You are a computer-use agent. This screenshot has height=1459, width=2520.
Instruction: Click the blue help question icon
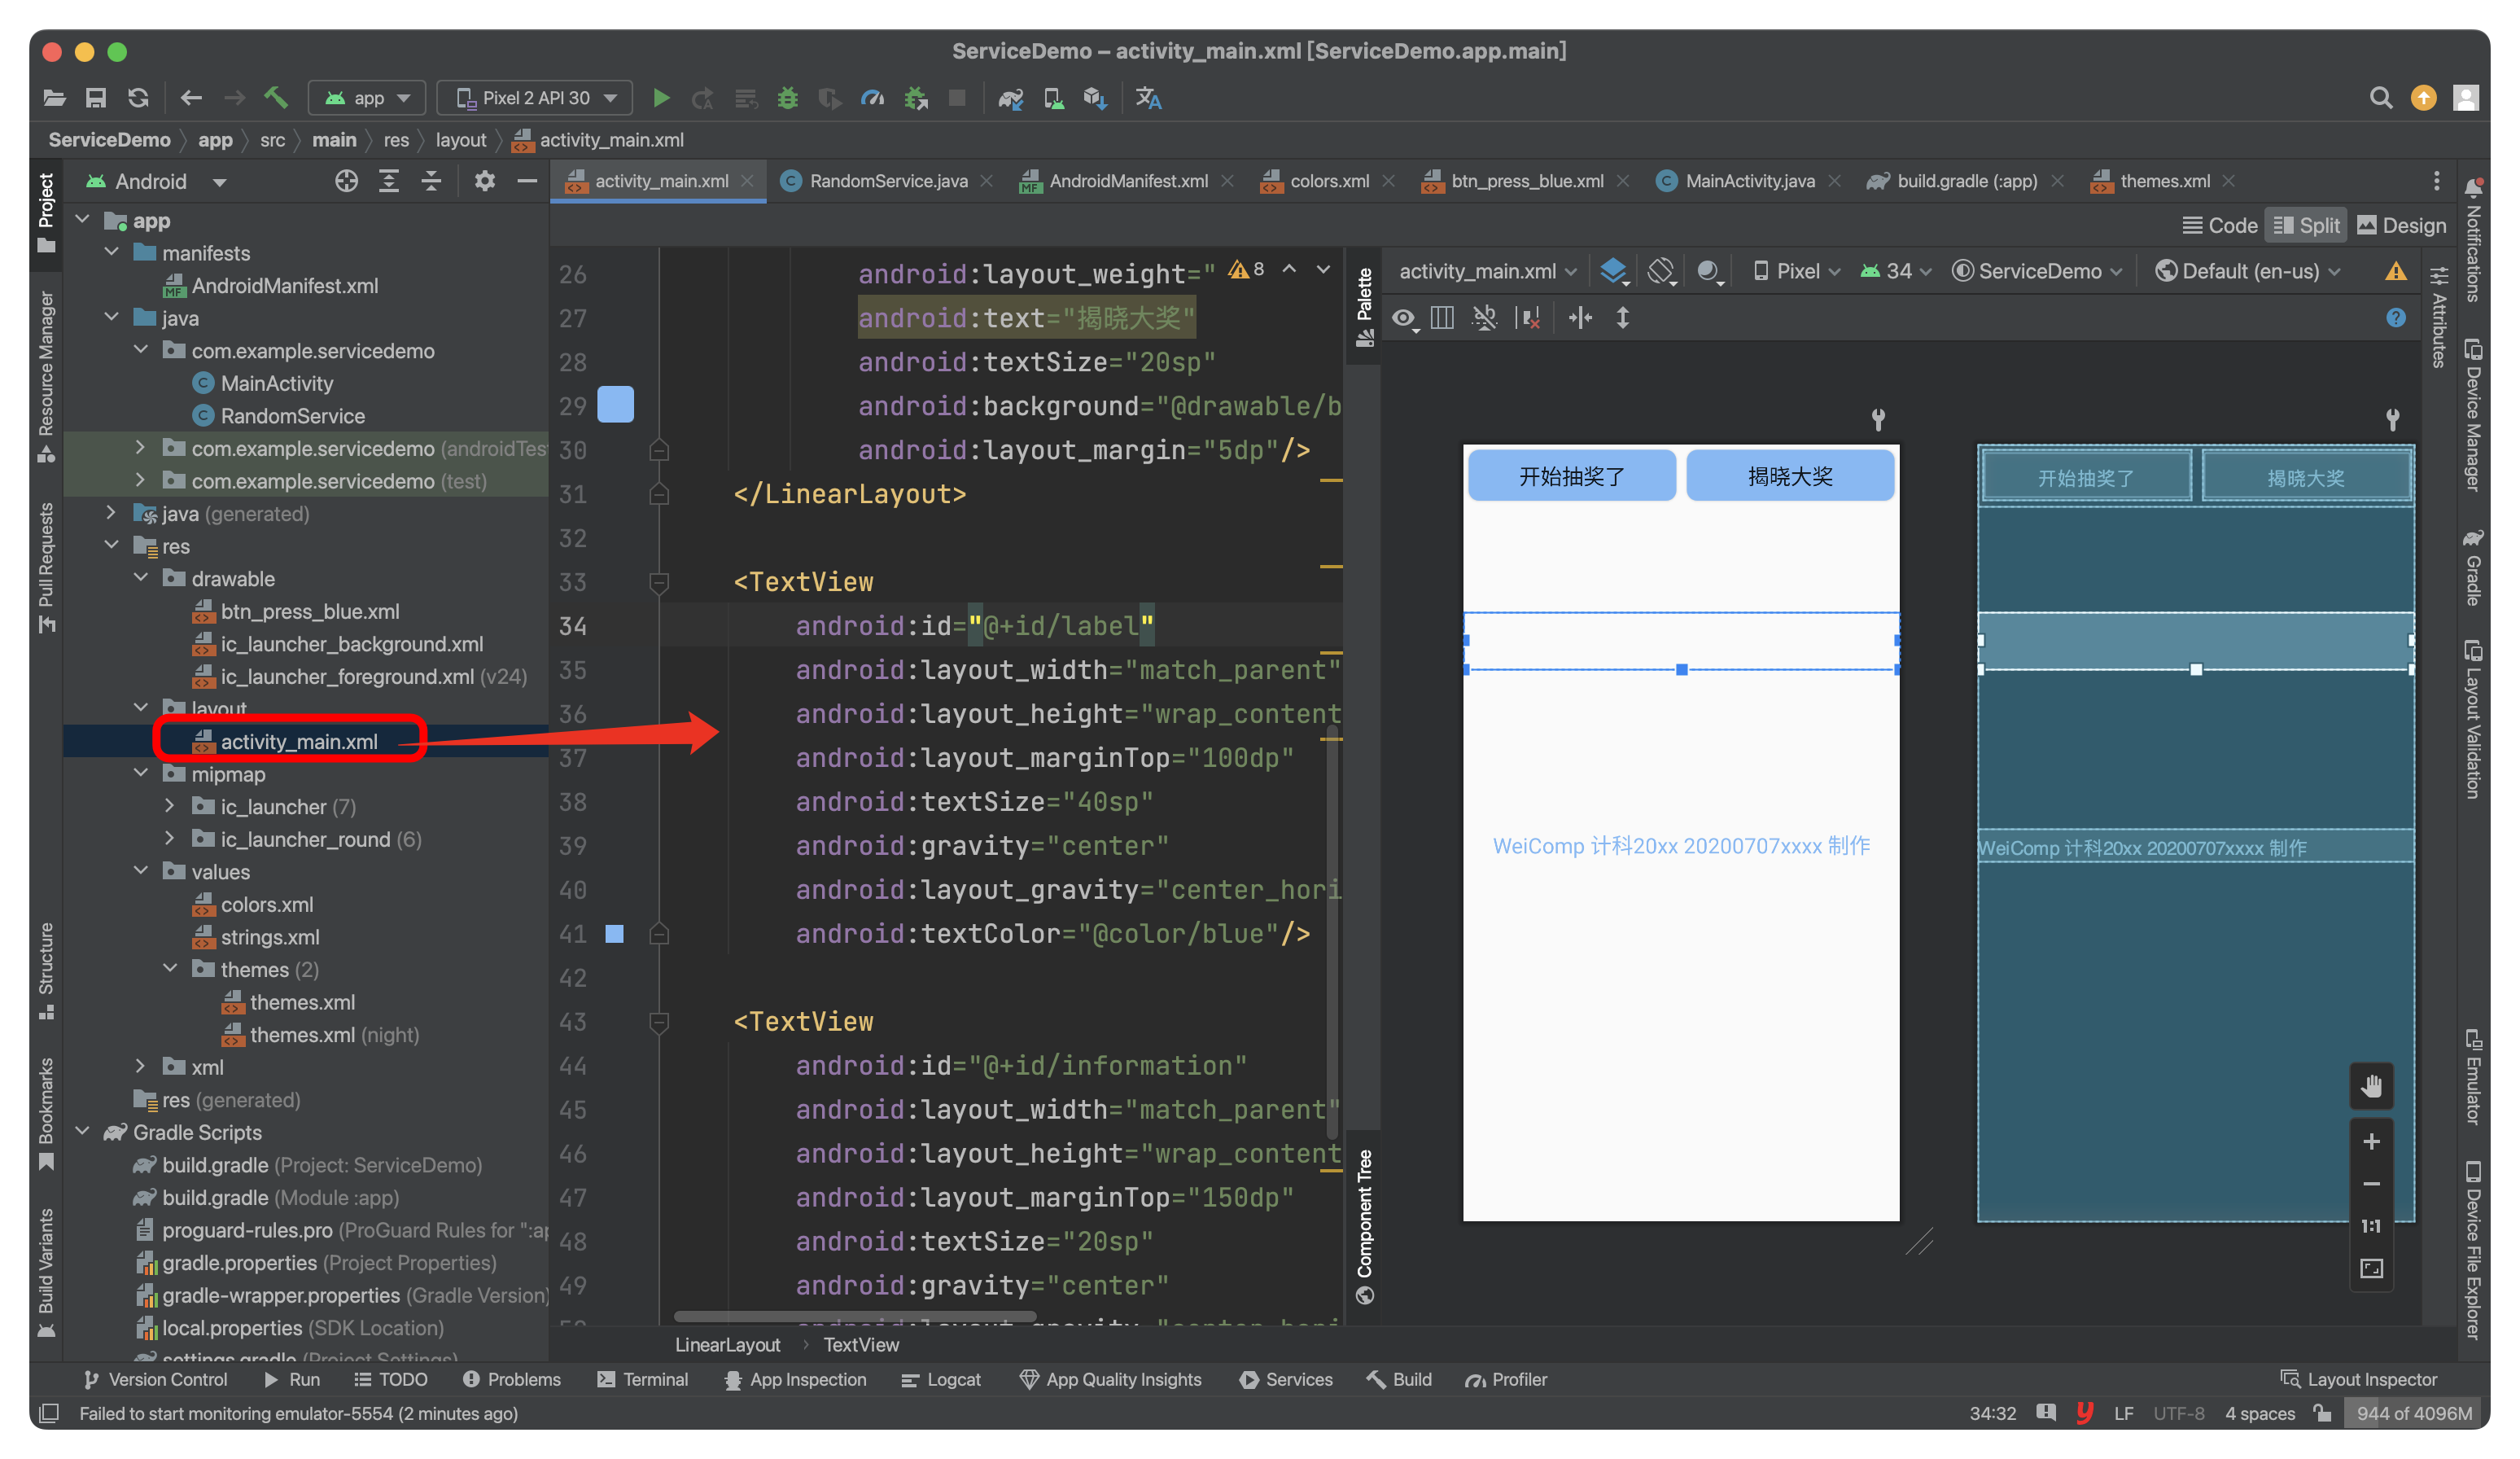pyautogui.click(x=2396, y=318)
